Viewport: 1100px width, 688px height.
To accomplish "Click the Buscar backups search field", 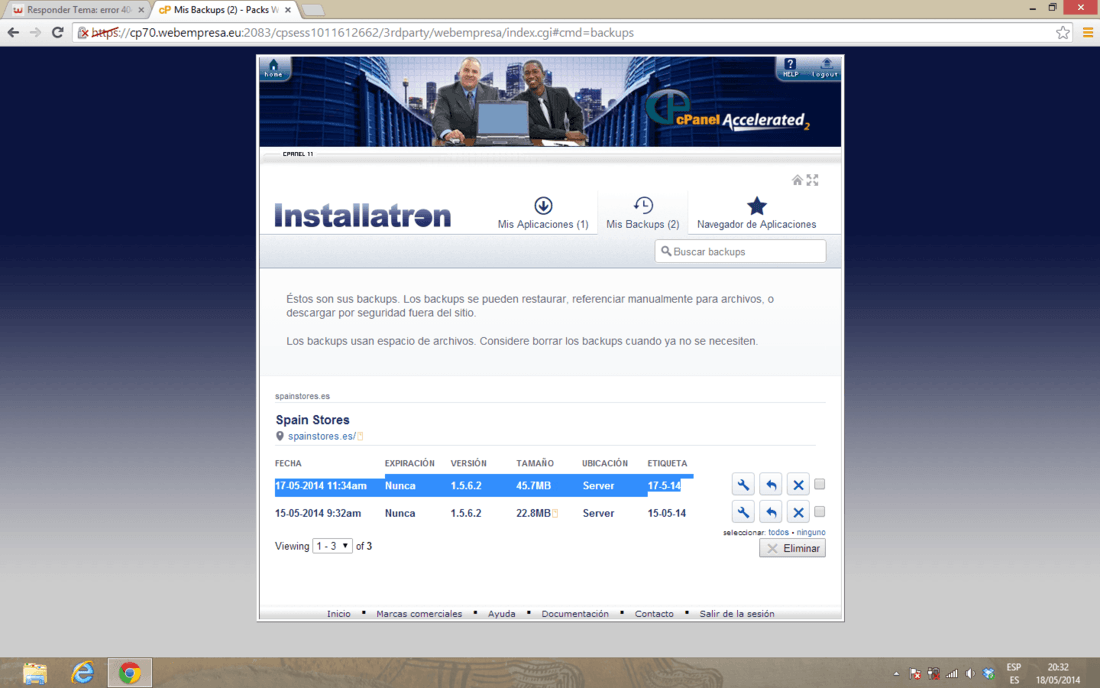I will click(740, 251).
